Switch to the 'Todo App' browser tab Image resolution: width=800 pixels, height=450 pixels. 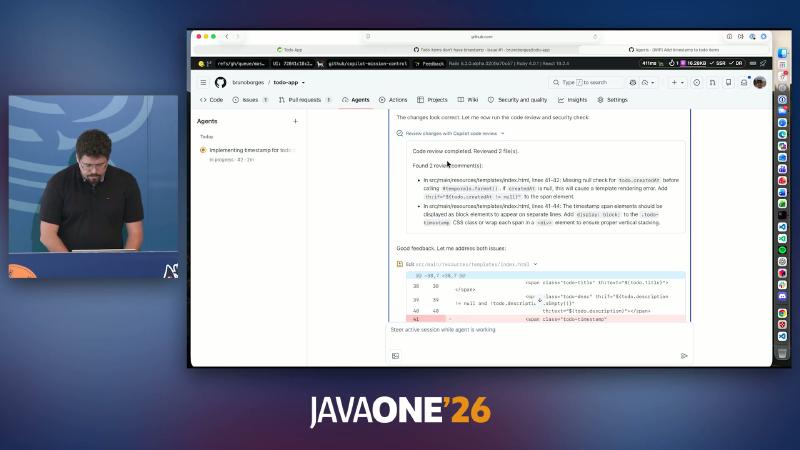[289, 50]
